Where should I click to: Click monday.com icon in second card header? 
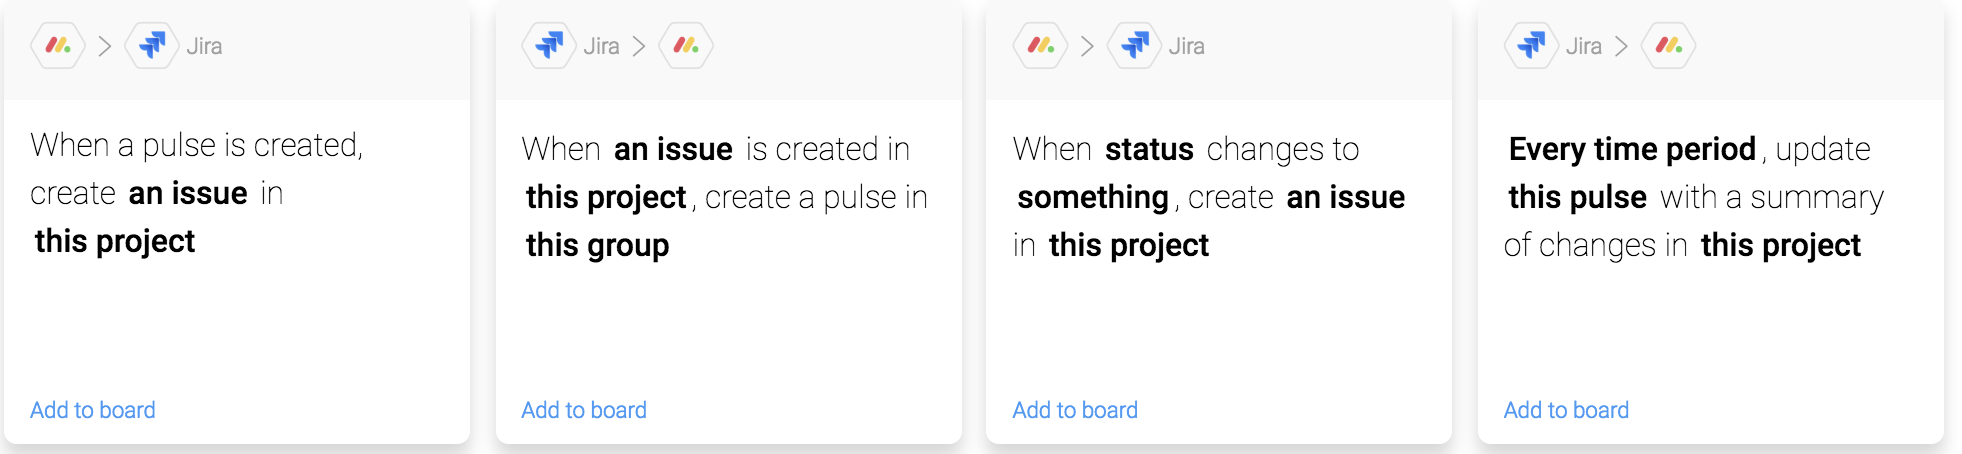point(686,46)
